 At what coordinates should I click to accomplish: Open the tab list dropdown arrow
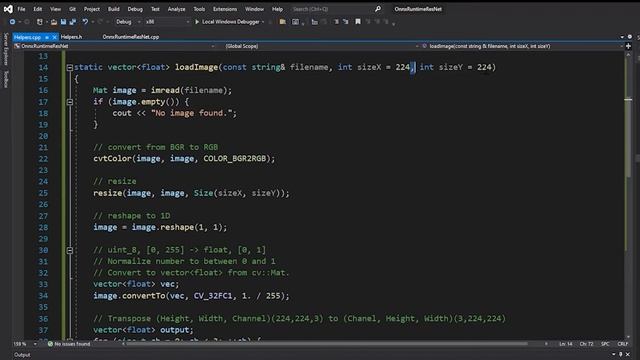tap(622, 37)
